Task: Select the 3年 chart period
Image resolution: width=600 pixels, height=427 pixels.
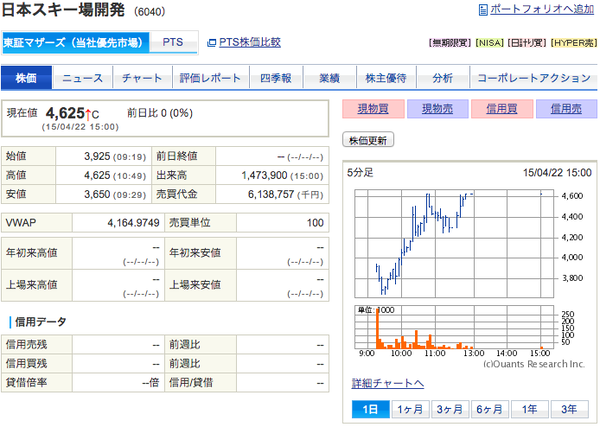Action: coord(569,409)
